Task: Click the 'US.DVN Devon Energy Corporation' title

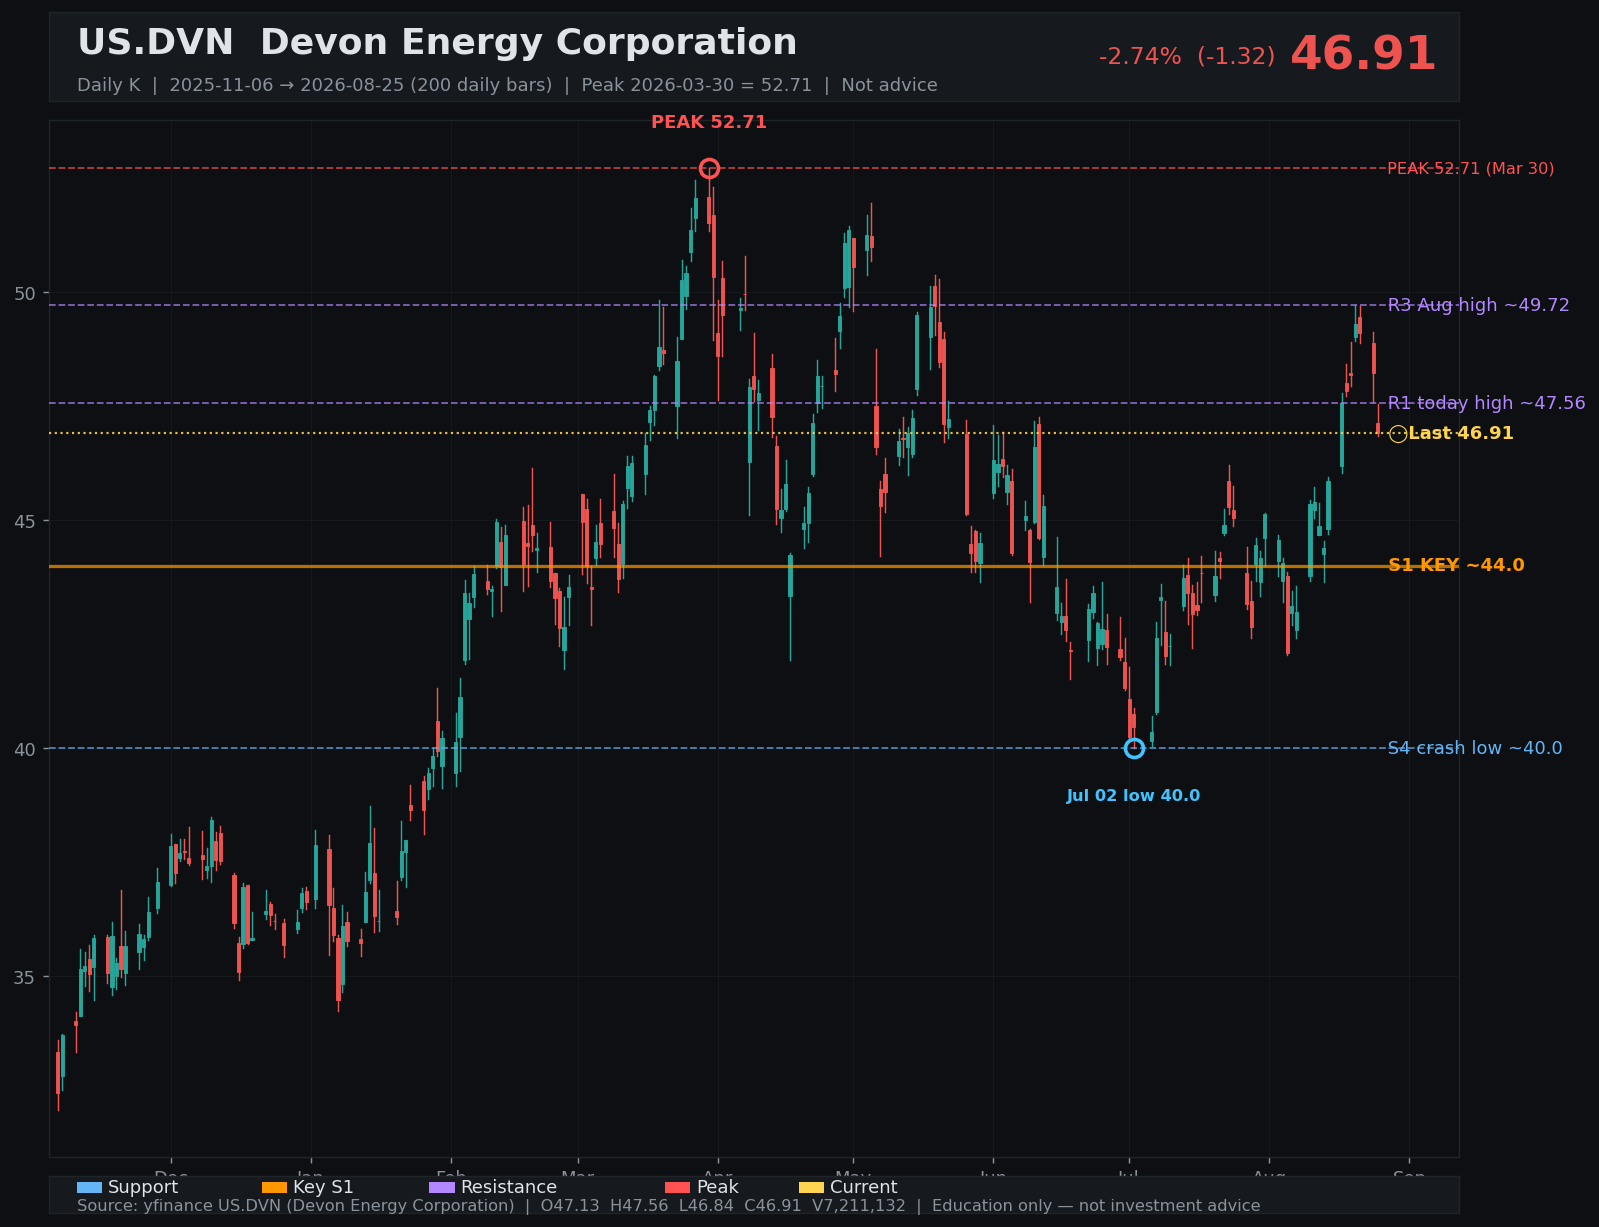Action: pos(437,43)
